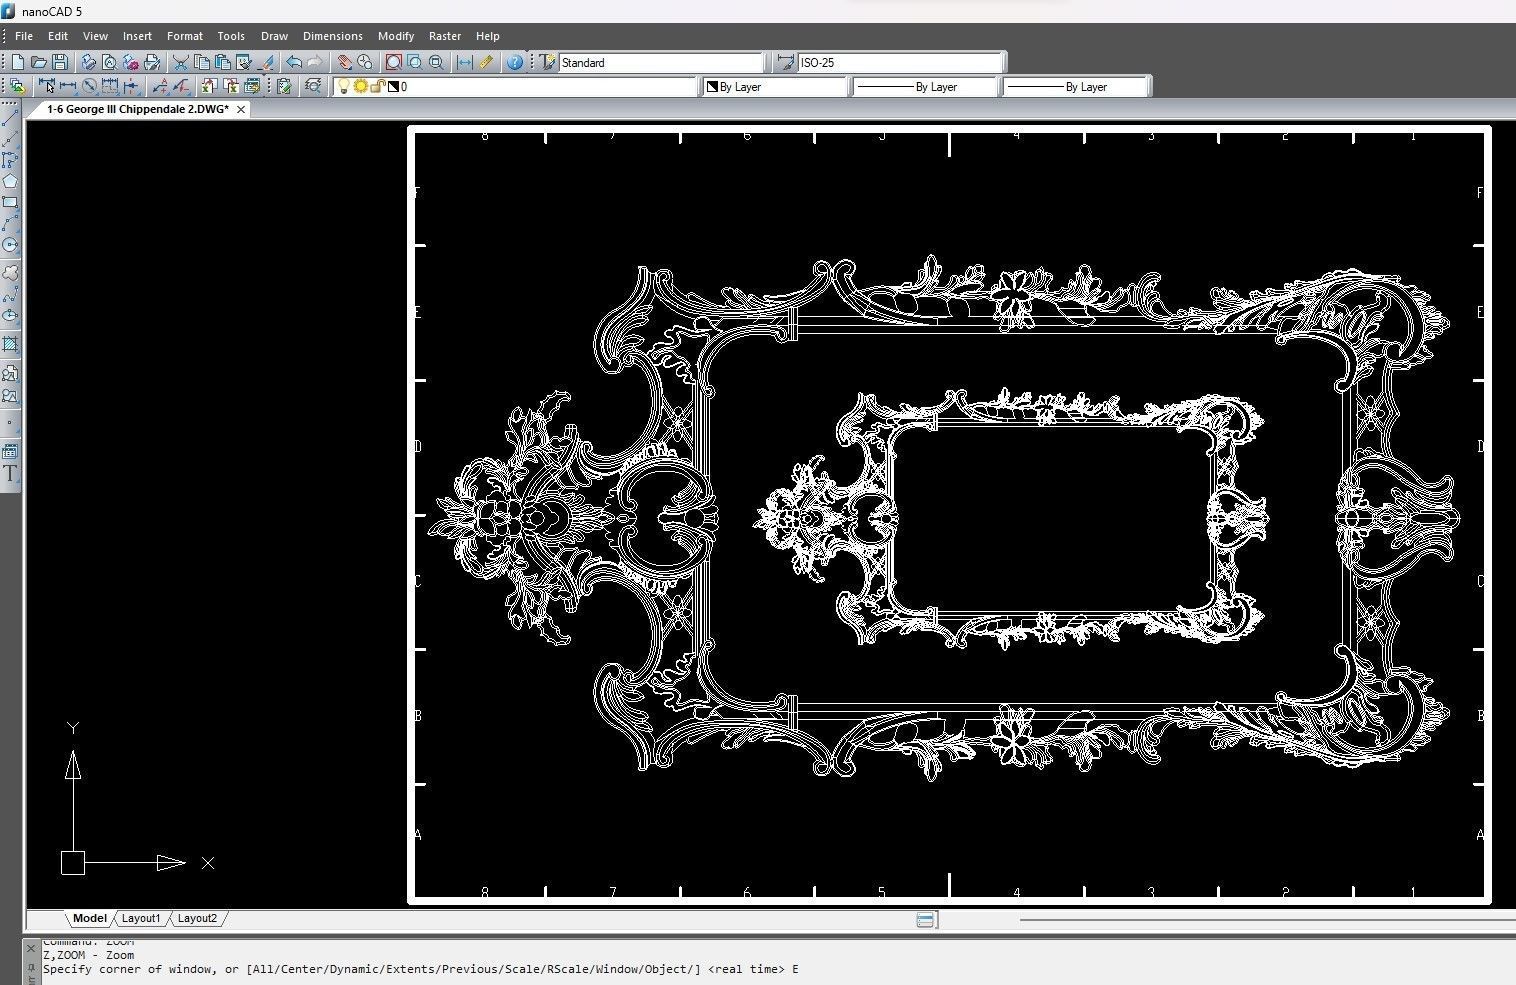Open the lineweight By Layer dropdown
The height and width of the screenshot is (985, 1516).
(1076, 87)
